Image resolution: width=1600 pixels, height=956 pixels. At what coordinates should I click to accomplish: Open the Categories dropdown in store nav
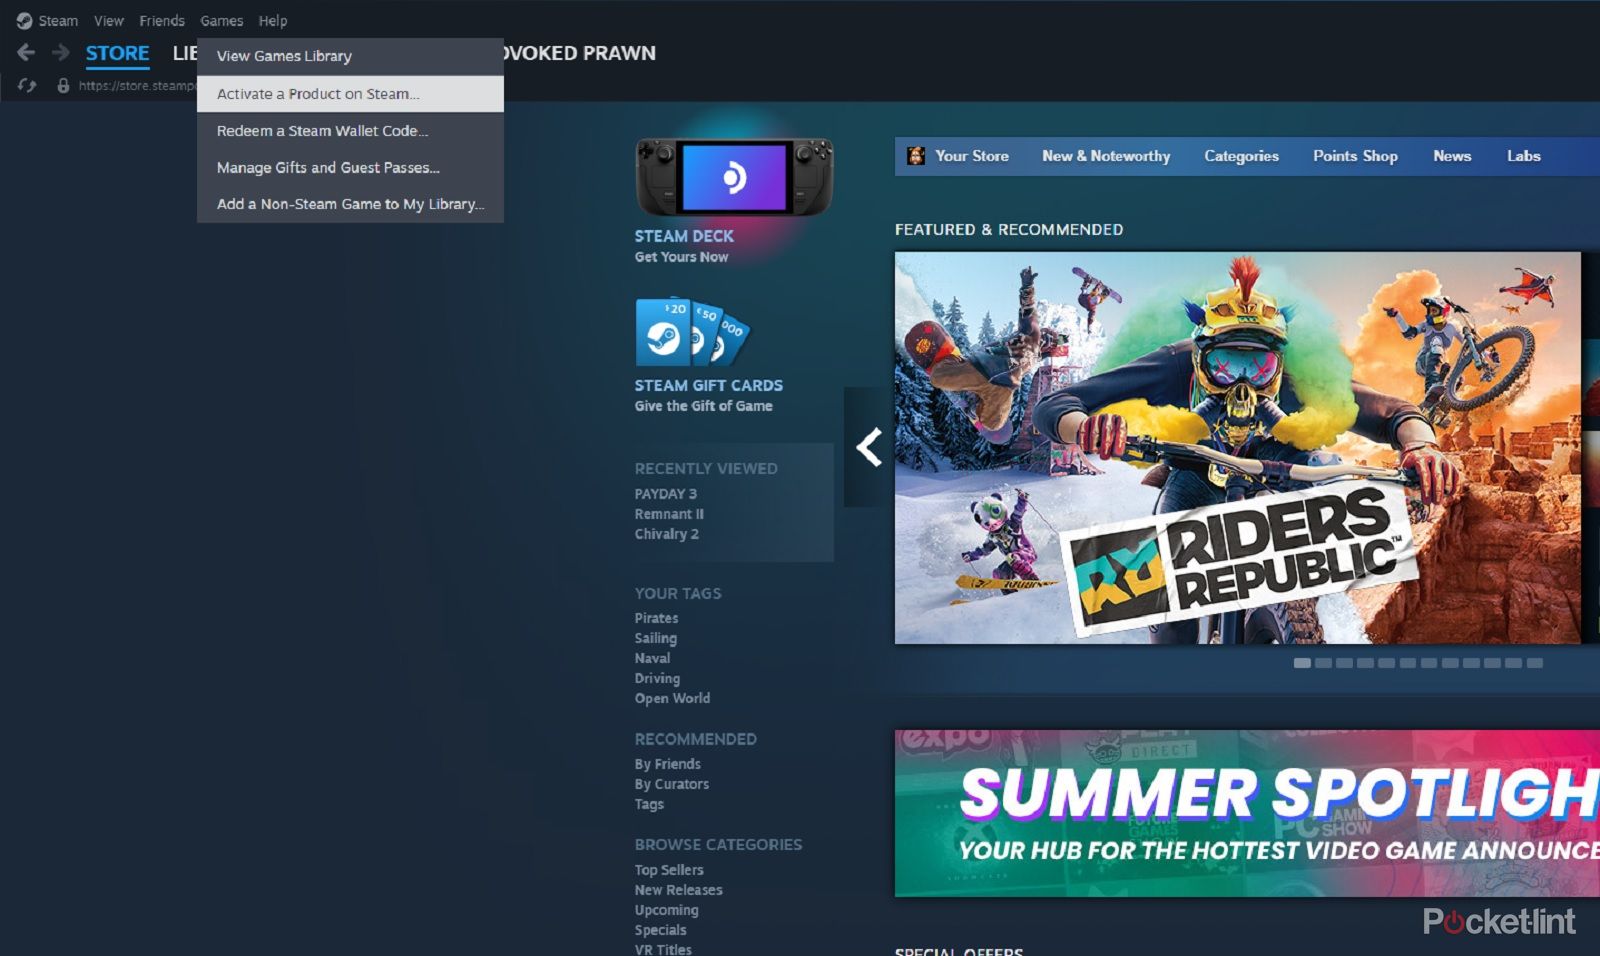[x=1241, y=156]
